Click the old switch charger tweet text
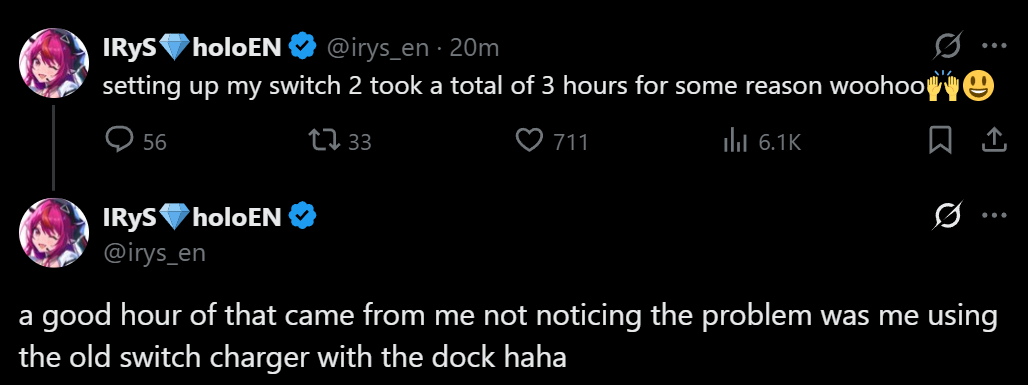 (x=508, y=337)
